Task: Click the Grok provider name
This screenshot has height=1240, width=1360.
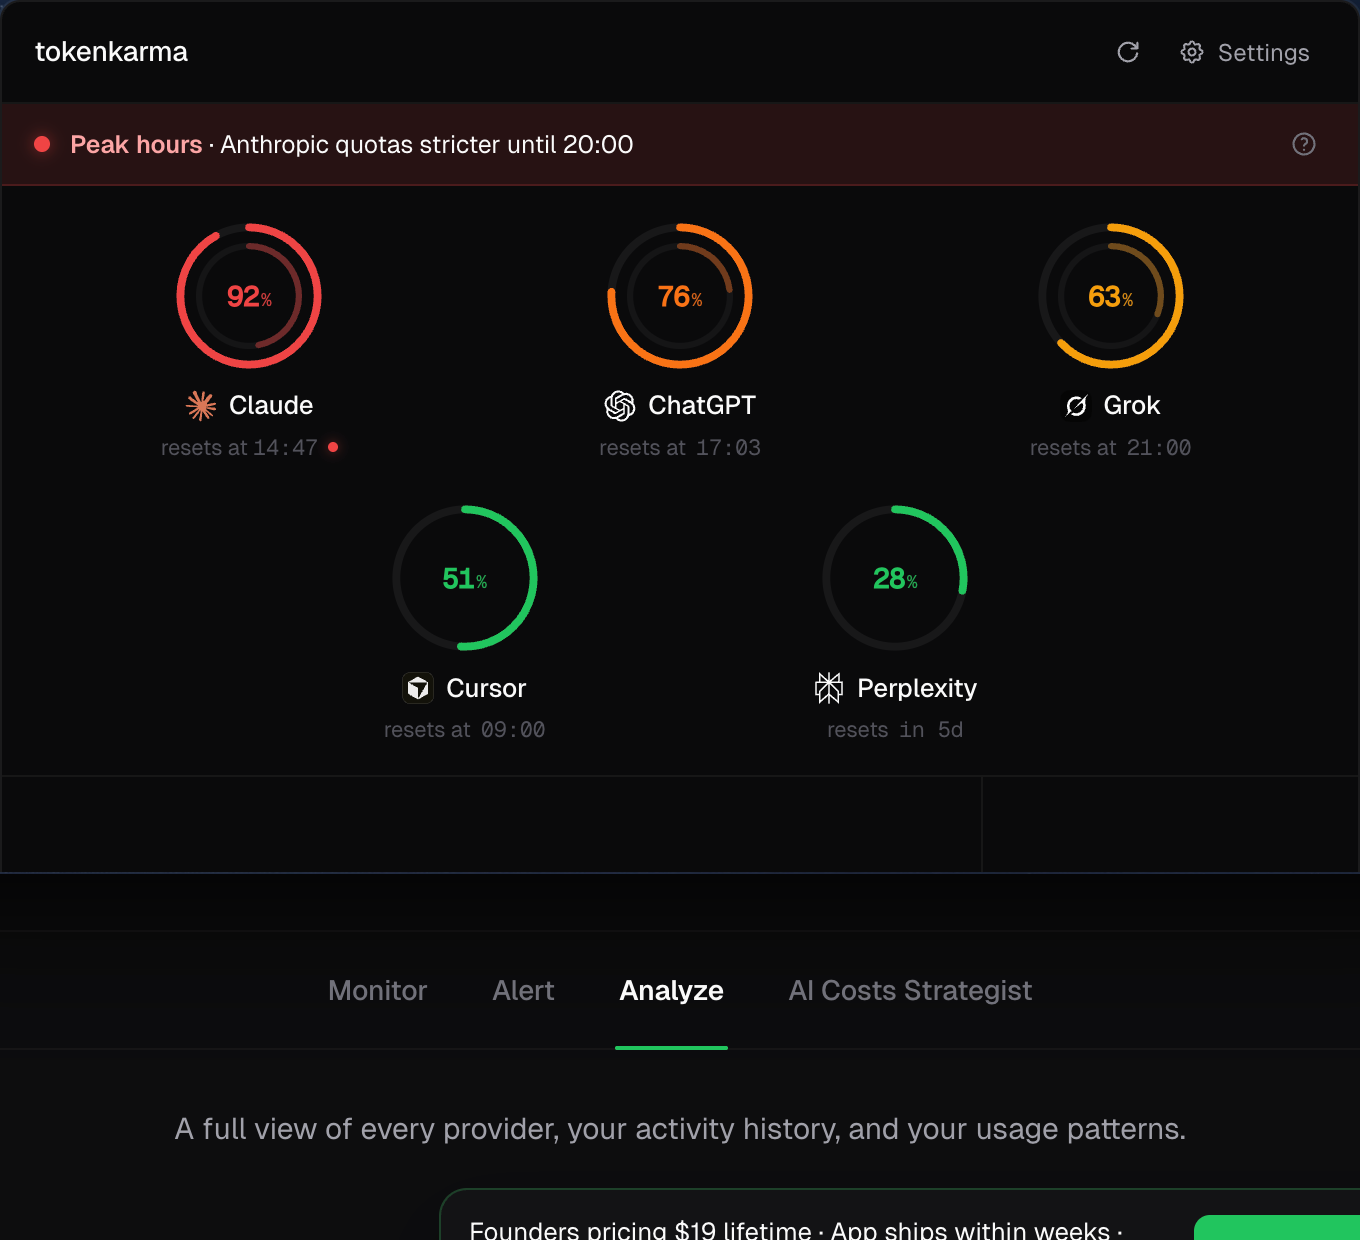Action: (x=1132, y=405)
